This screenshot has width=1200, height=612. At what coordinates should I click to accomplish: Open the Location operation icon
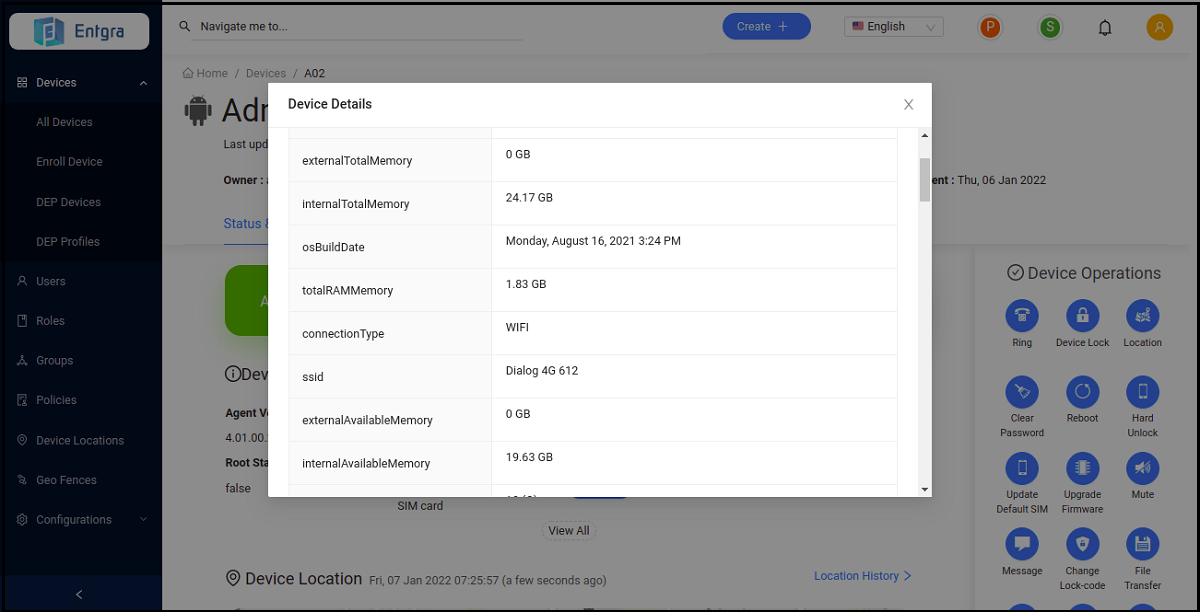(1142, 316)
